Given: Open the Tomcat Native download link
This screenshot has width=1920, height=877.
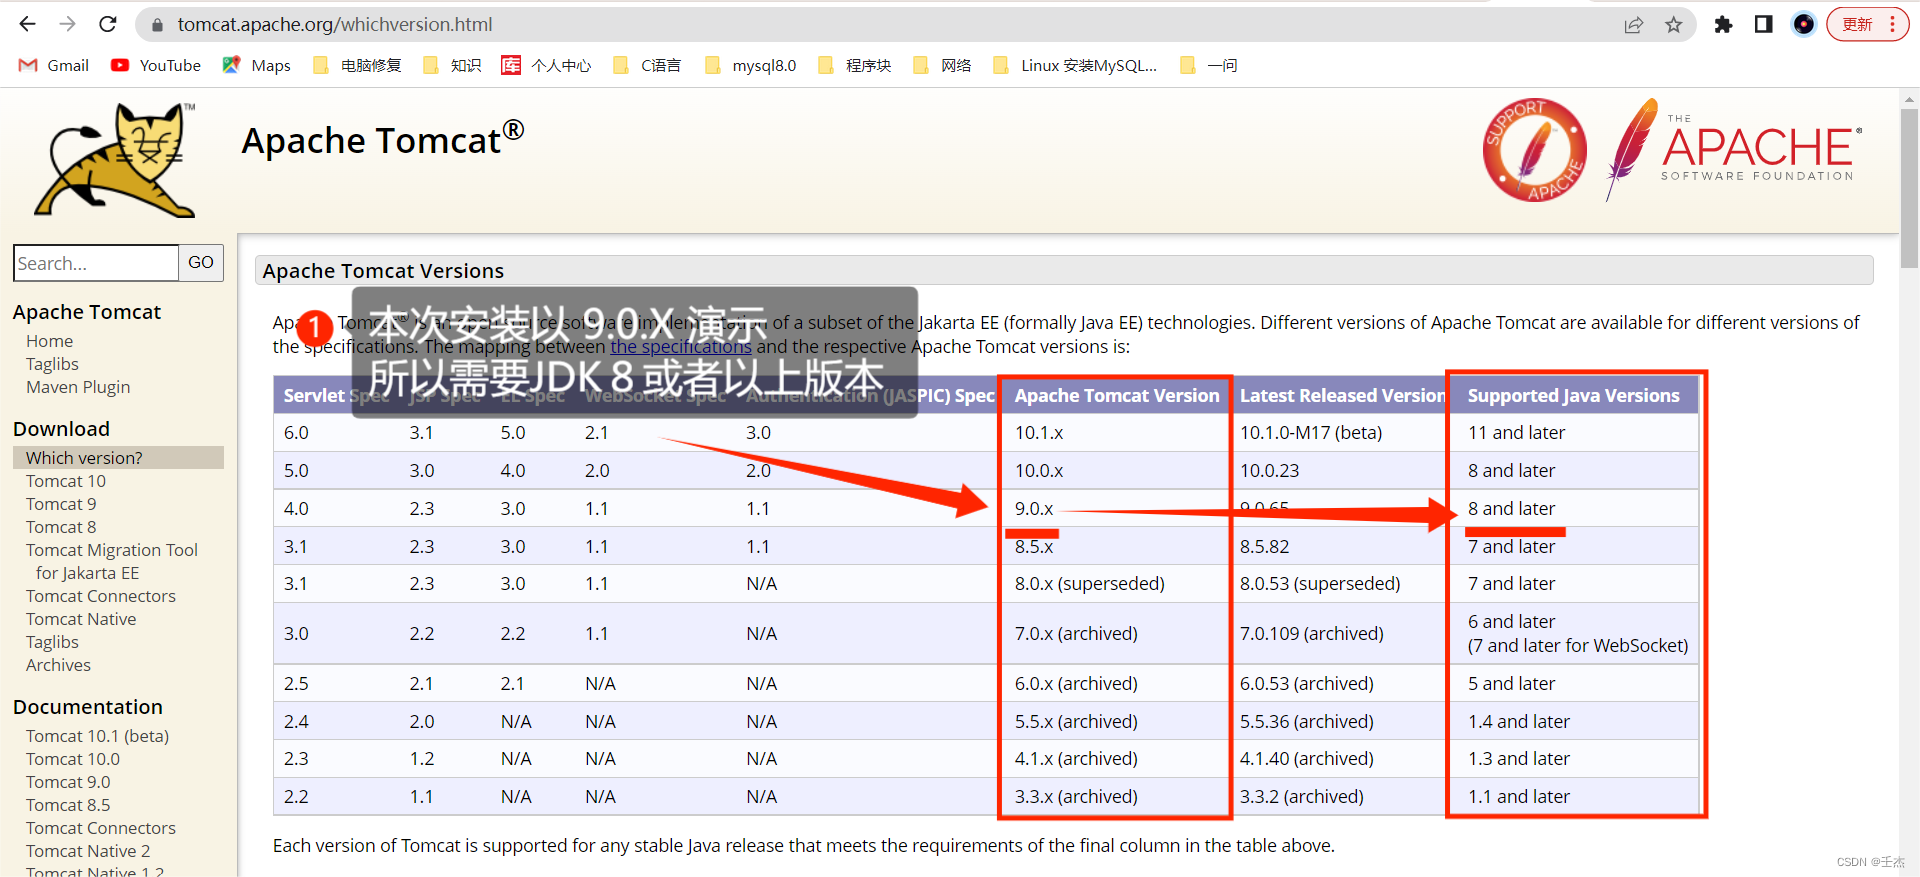Looking at the screenshot, I should (x=81, y=619).
